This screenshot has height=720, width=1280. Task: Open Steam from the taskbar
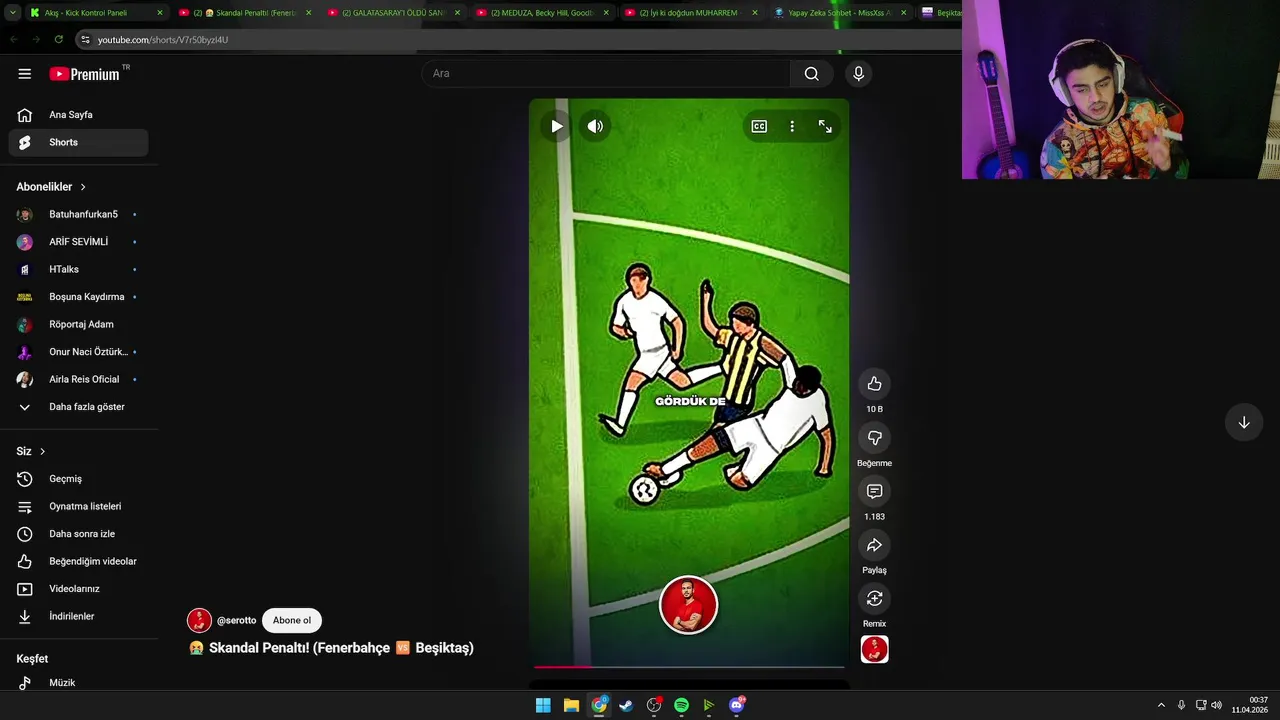tap(626, 705)
